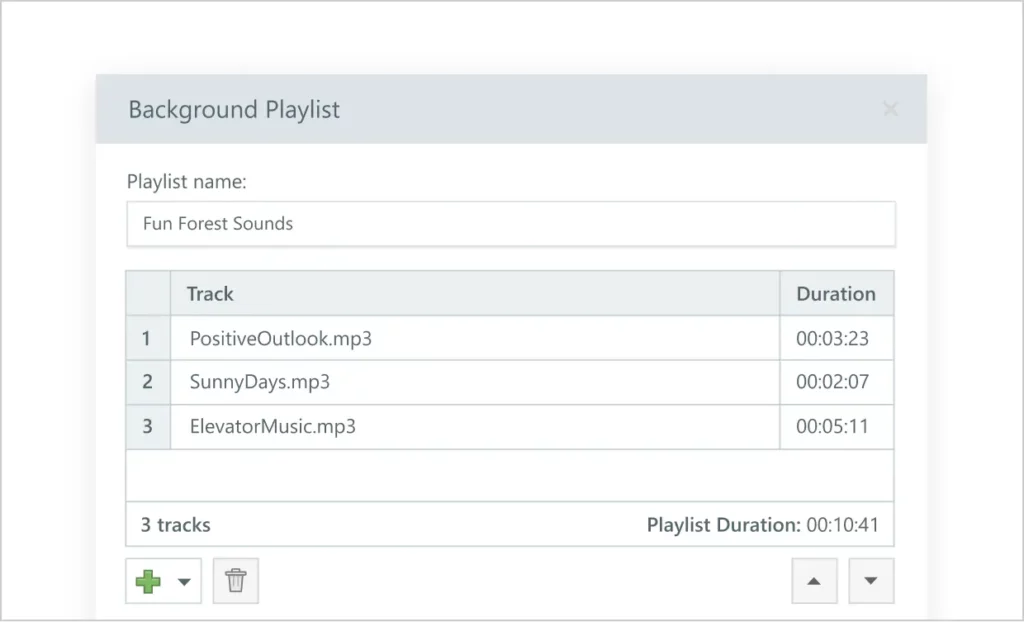Select the ElevatorMusic.mp3 track
Viewport: 1024px width, 622px height.
point(273,426)
